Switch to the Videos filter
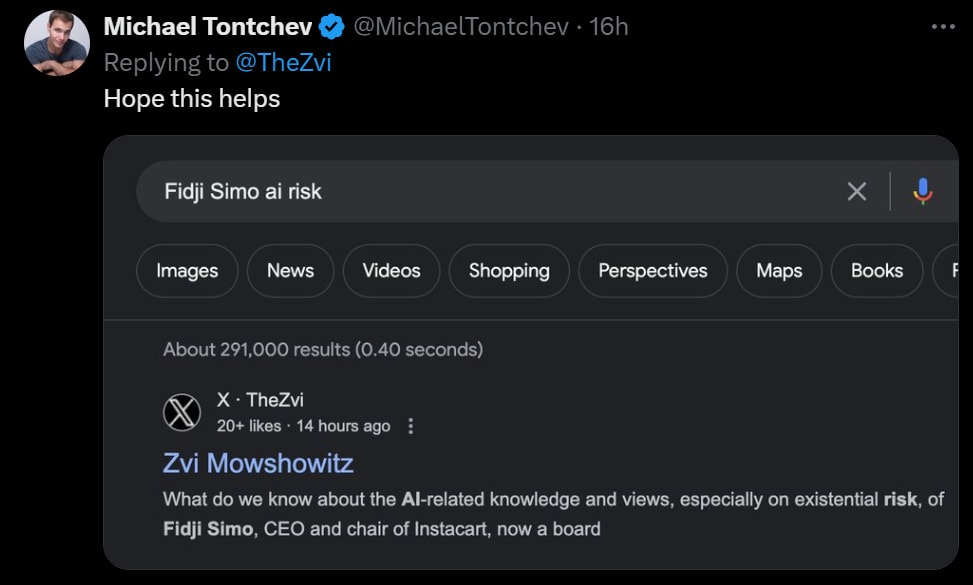Screen dimensions: 973x585 click(x=392, y=270)
